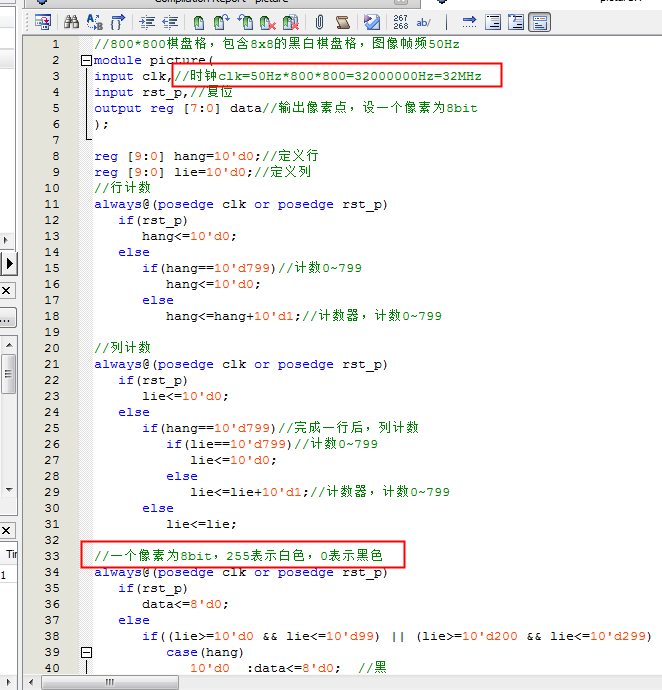Viewport: 662px width, 690px height.
Task: Click the '//列计数' comment on line 20
Action: tap(122, 348)
